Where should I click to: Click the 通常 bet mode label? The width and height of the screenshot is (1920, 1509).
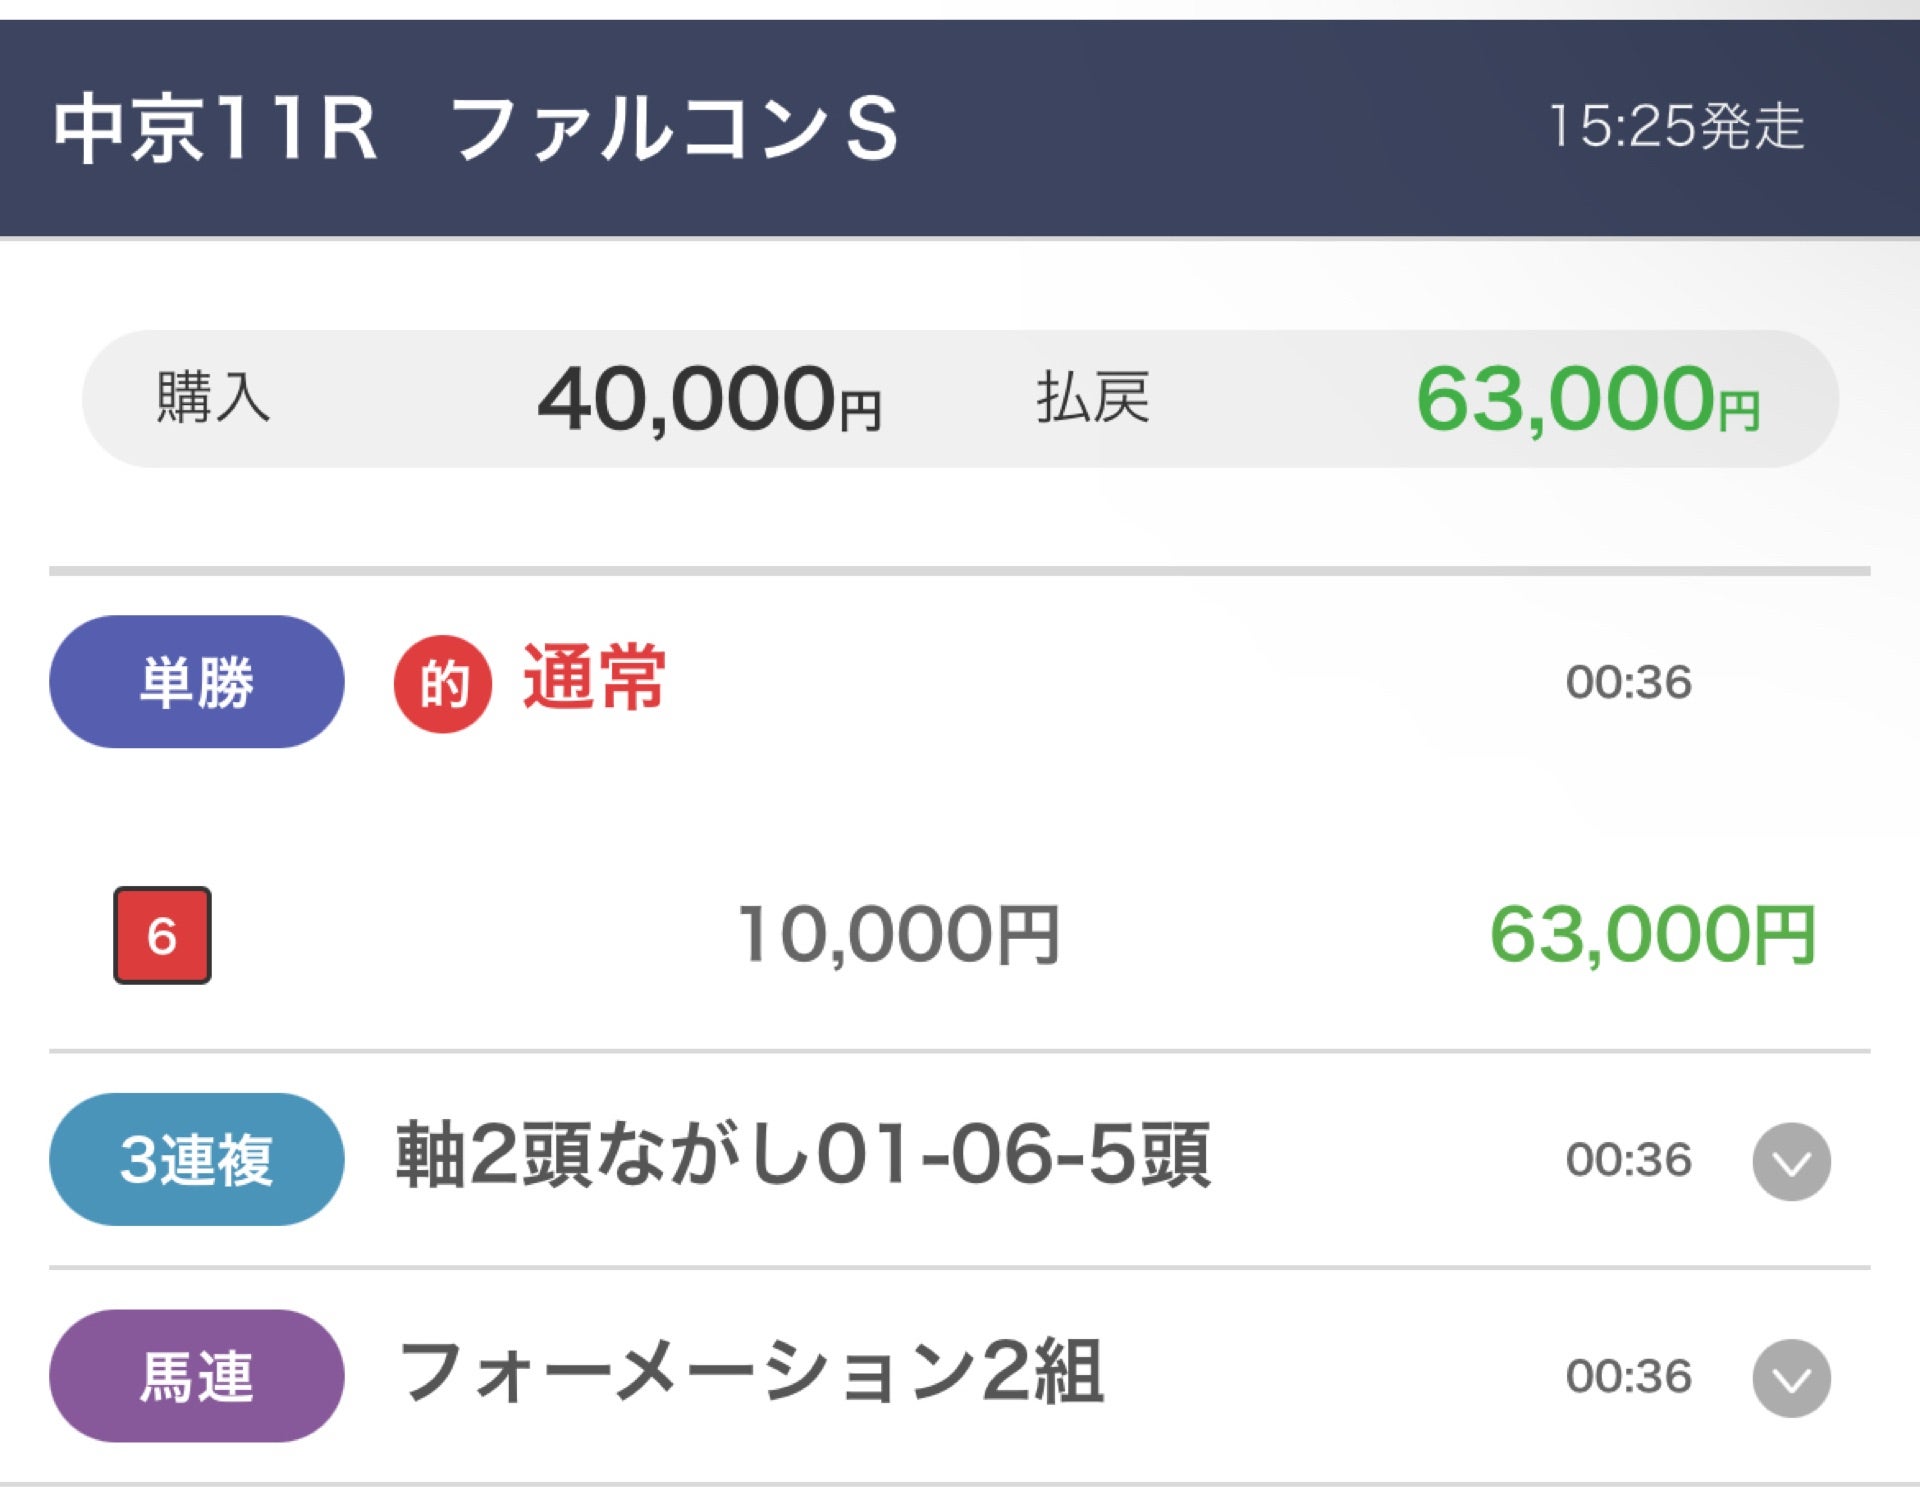click(594, 678)
